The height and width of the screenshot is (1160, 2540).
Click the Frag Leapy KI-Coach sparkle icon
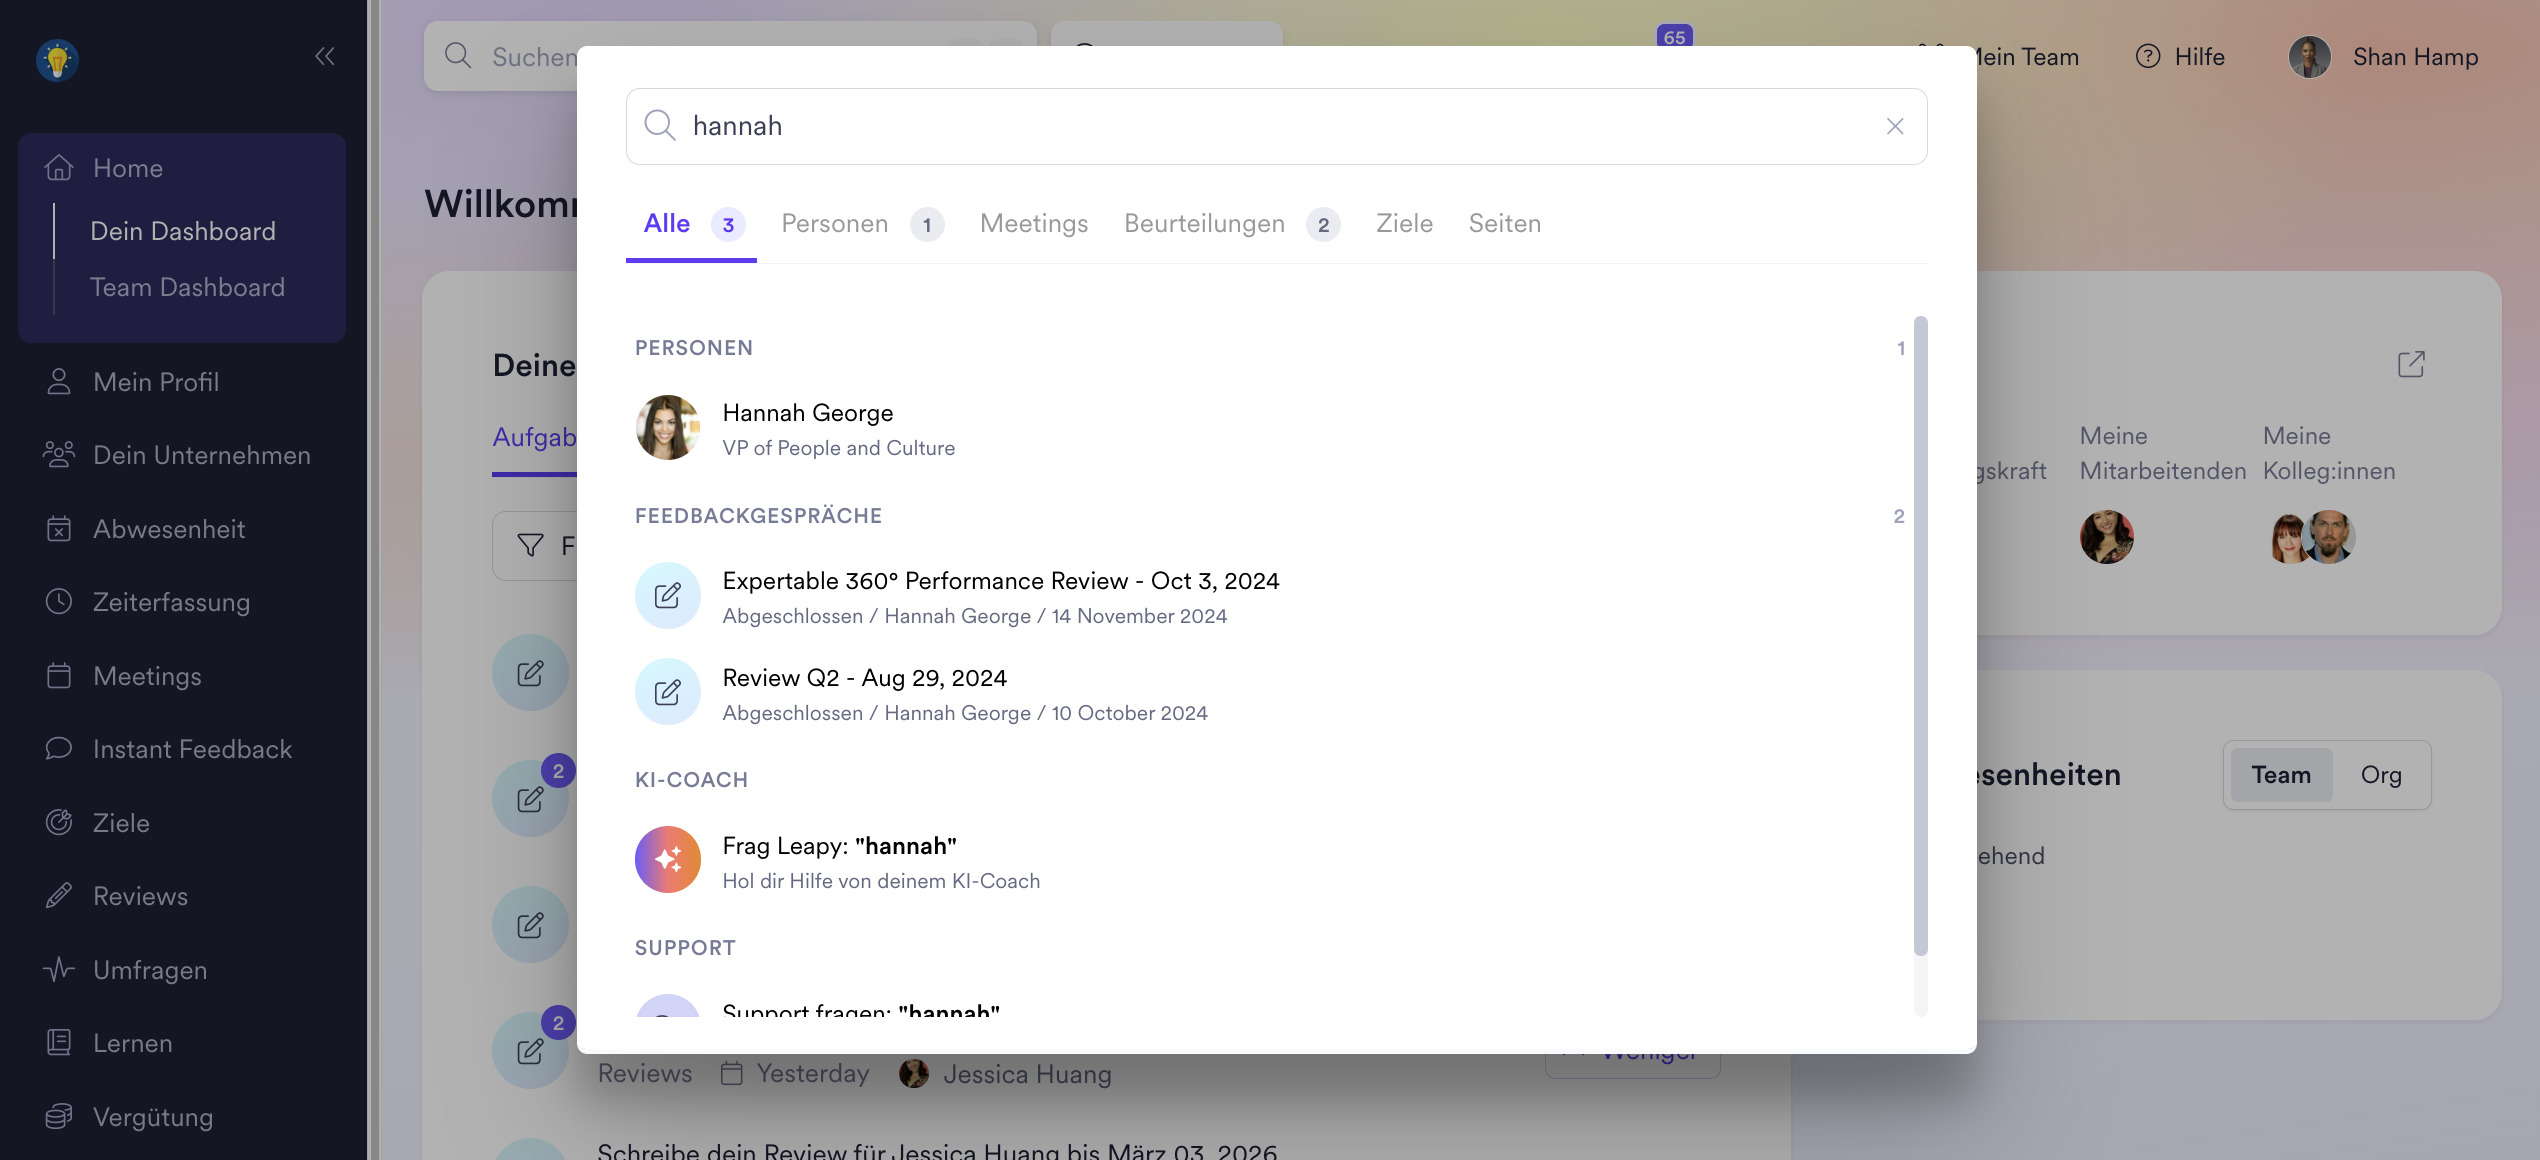point(667,859)
